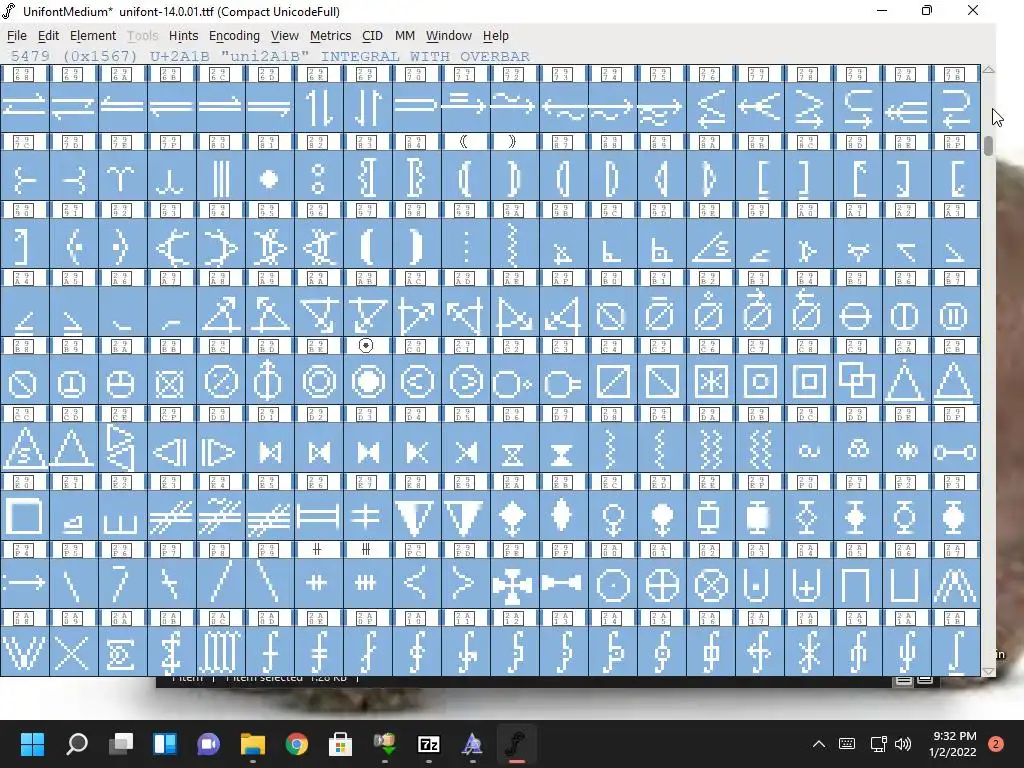This screenshot has height=768, width=1024.
Task: Open the MM menu
Action: pos(405,36)
